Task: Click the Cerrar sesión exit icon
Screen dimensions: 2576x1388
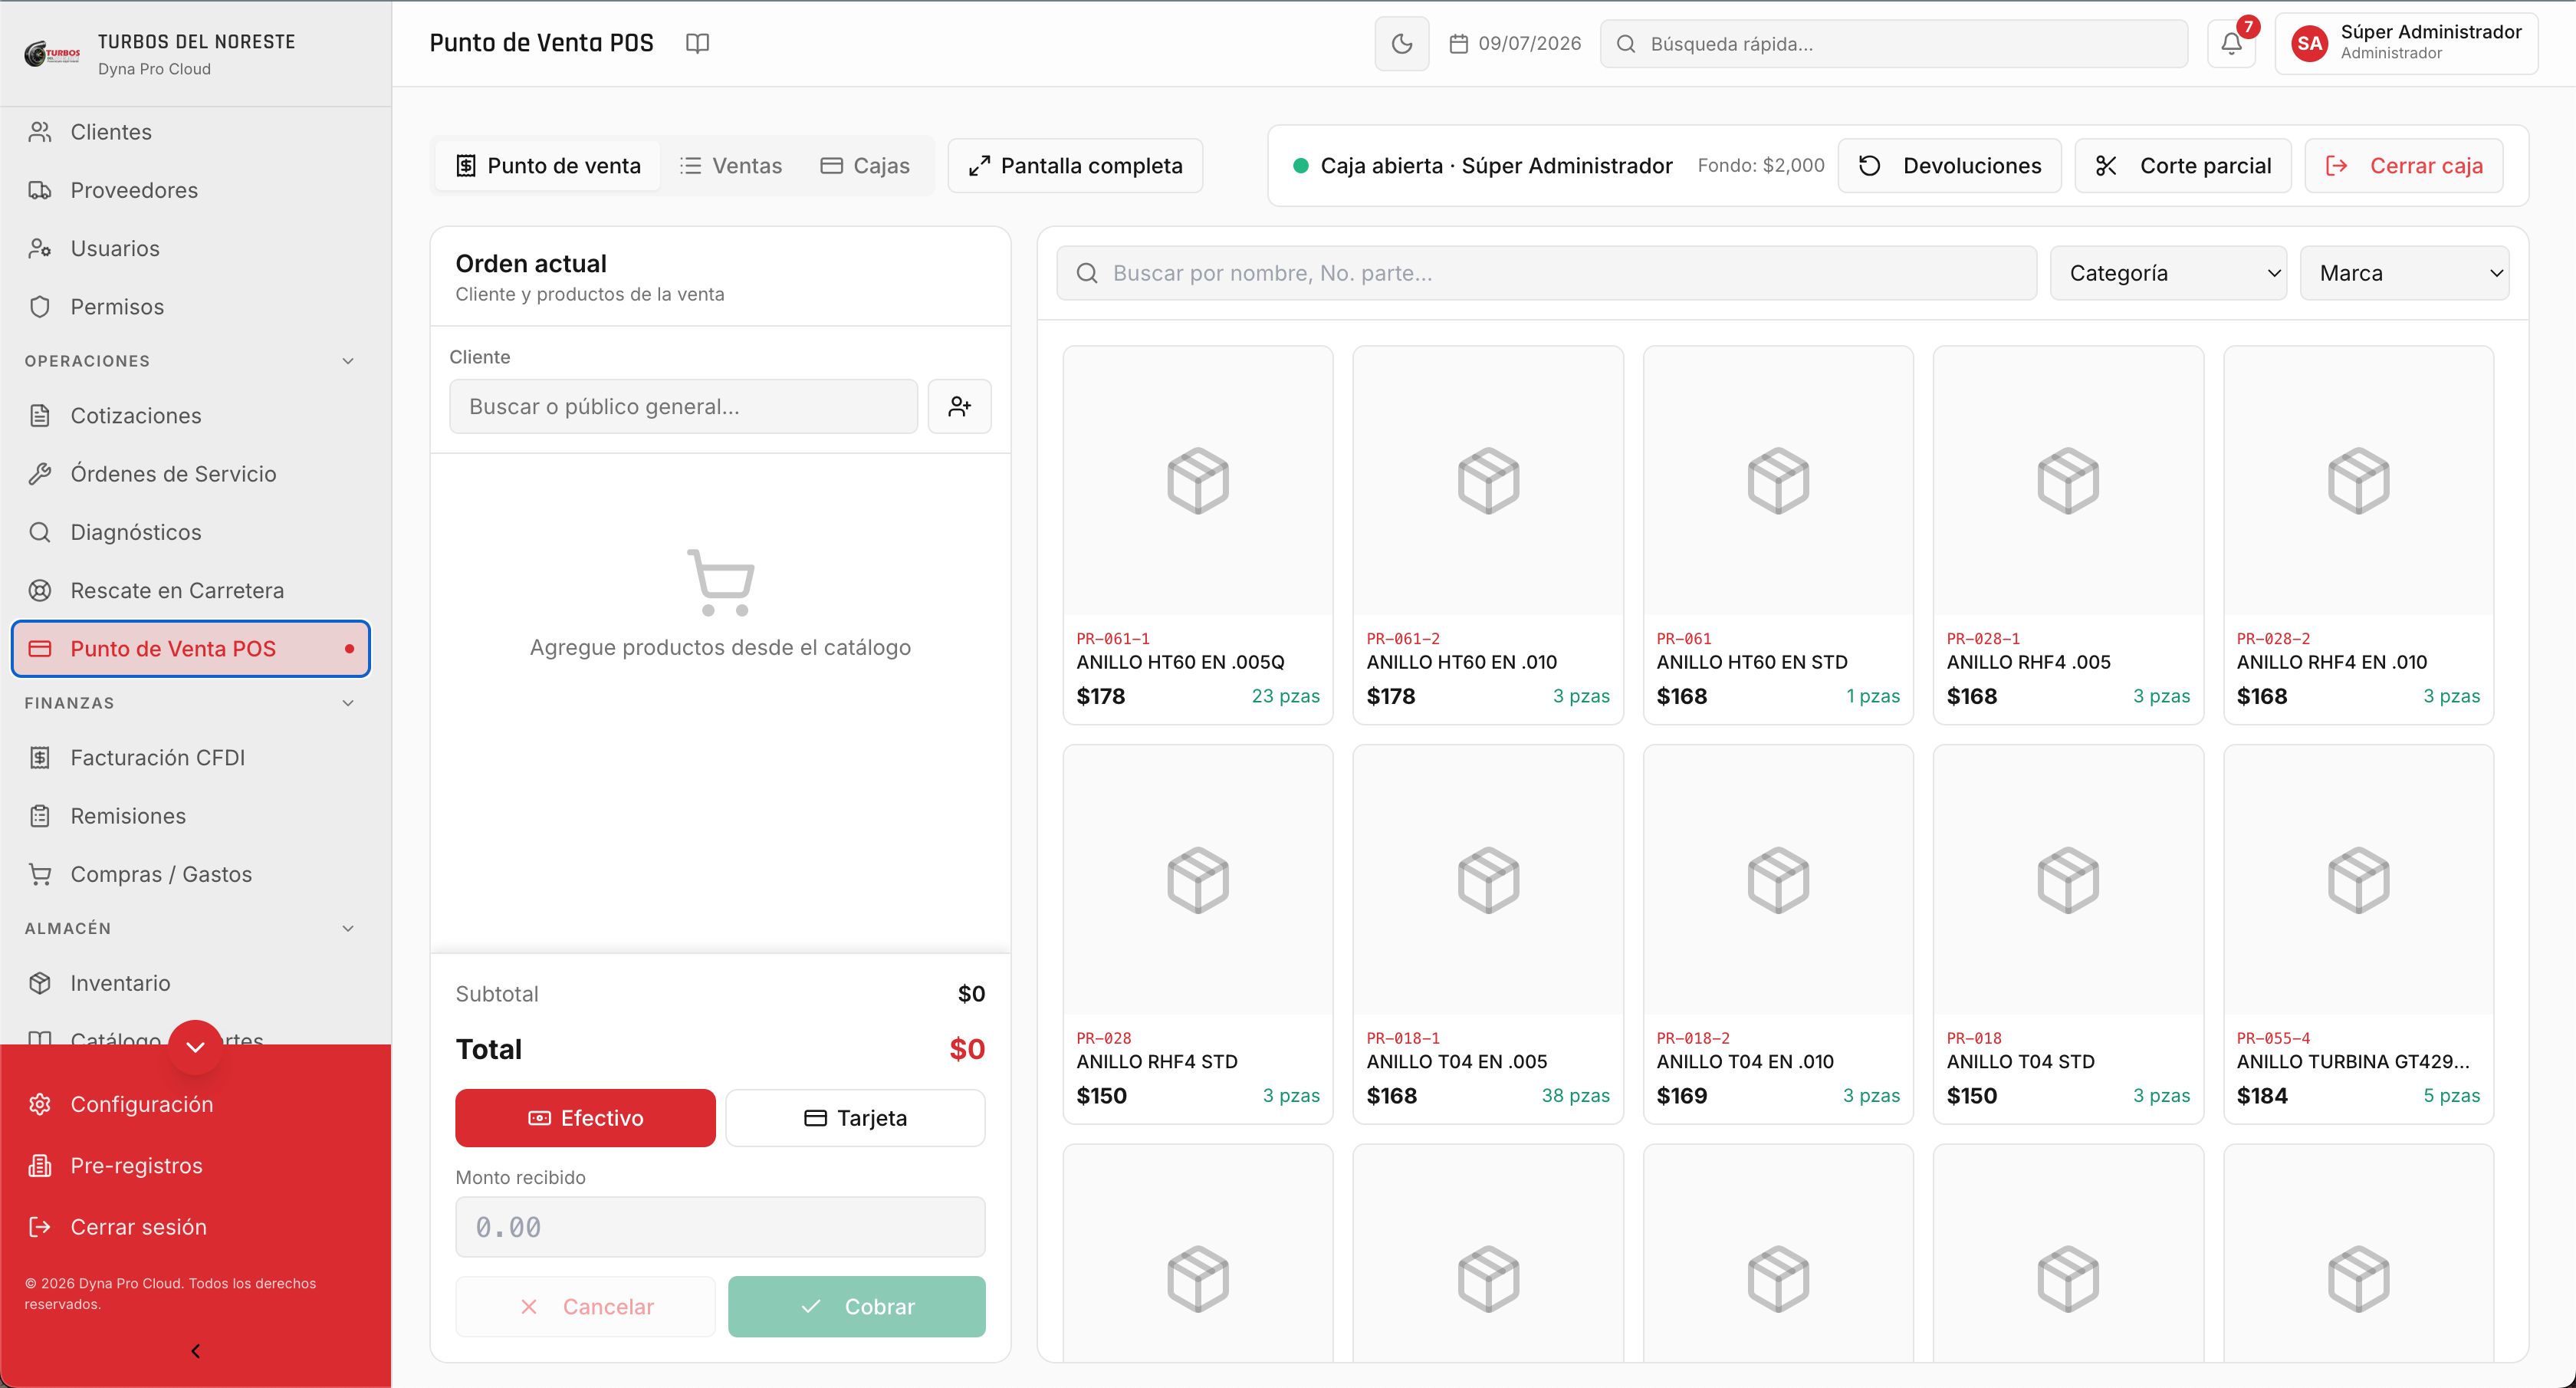Action: [40, 1227]
